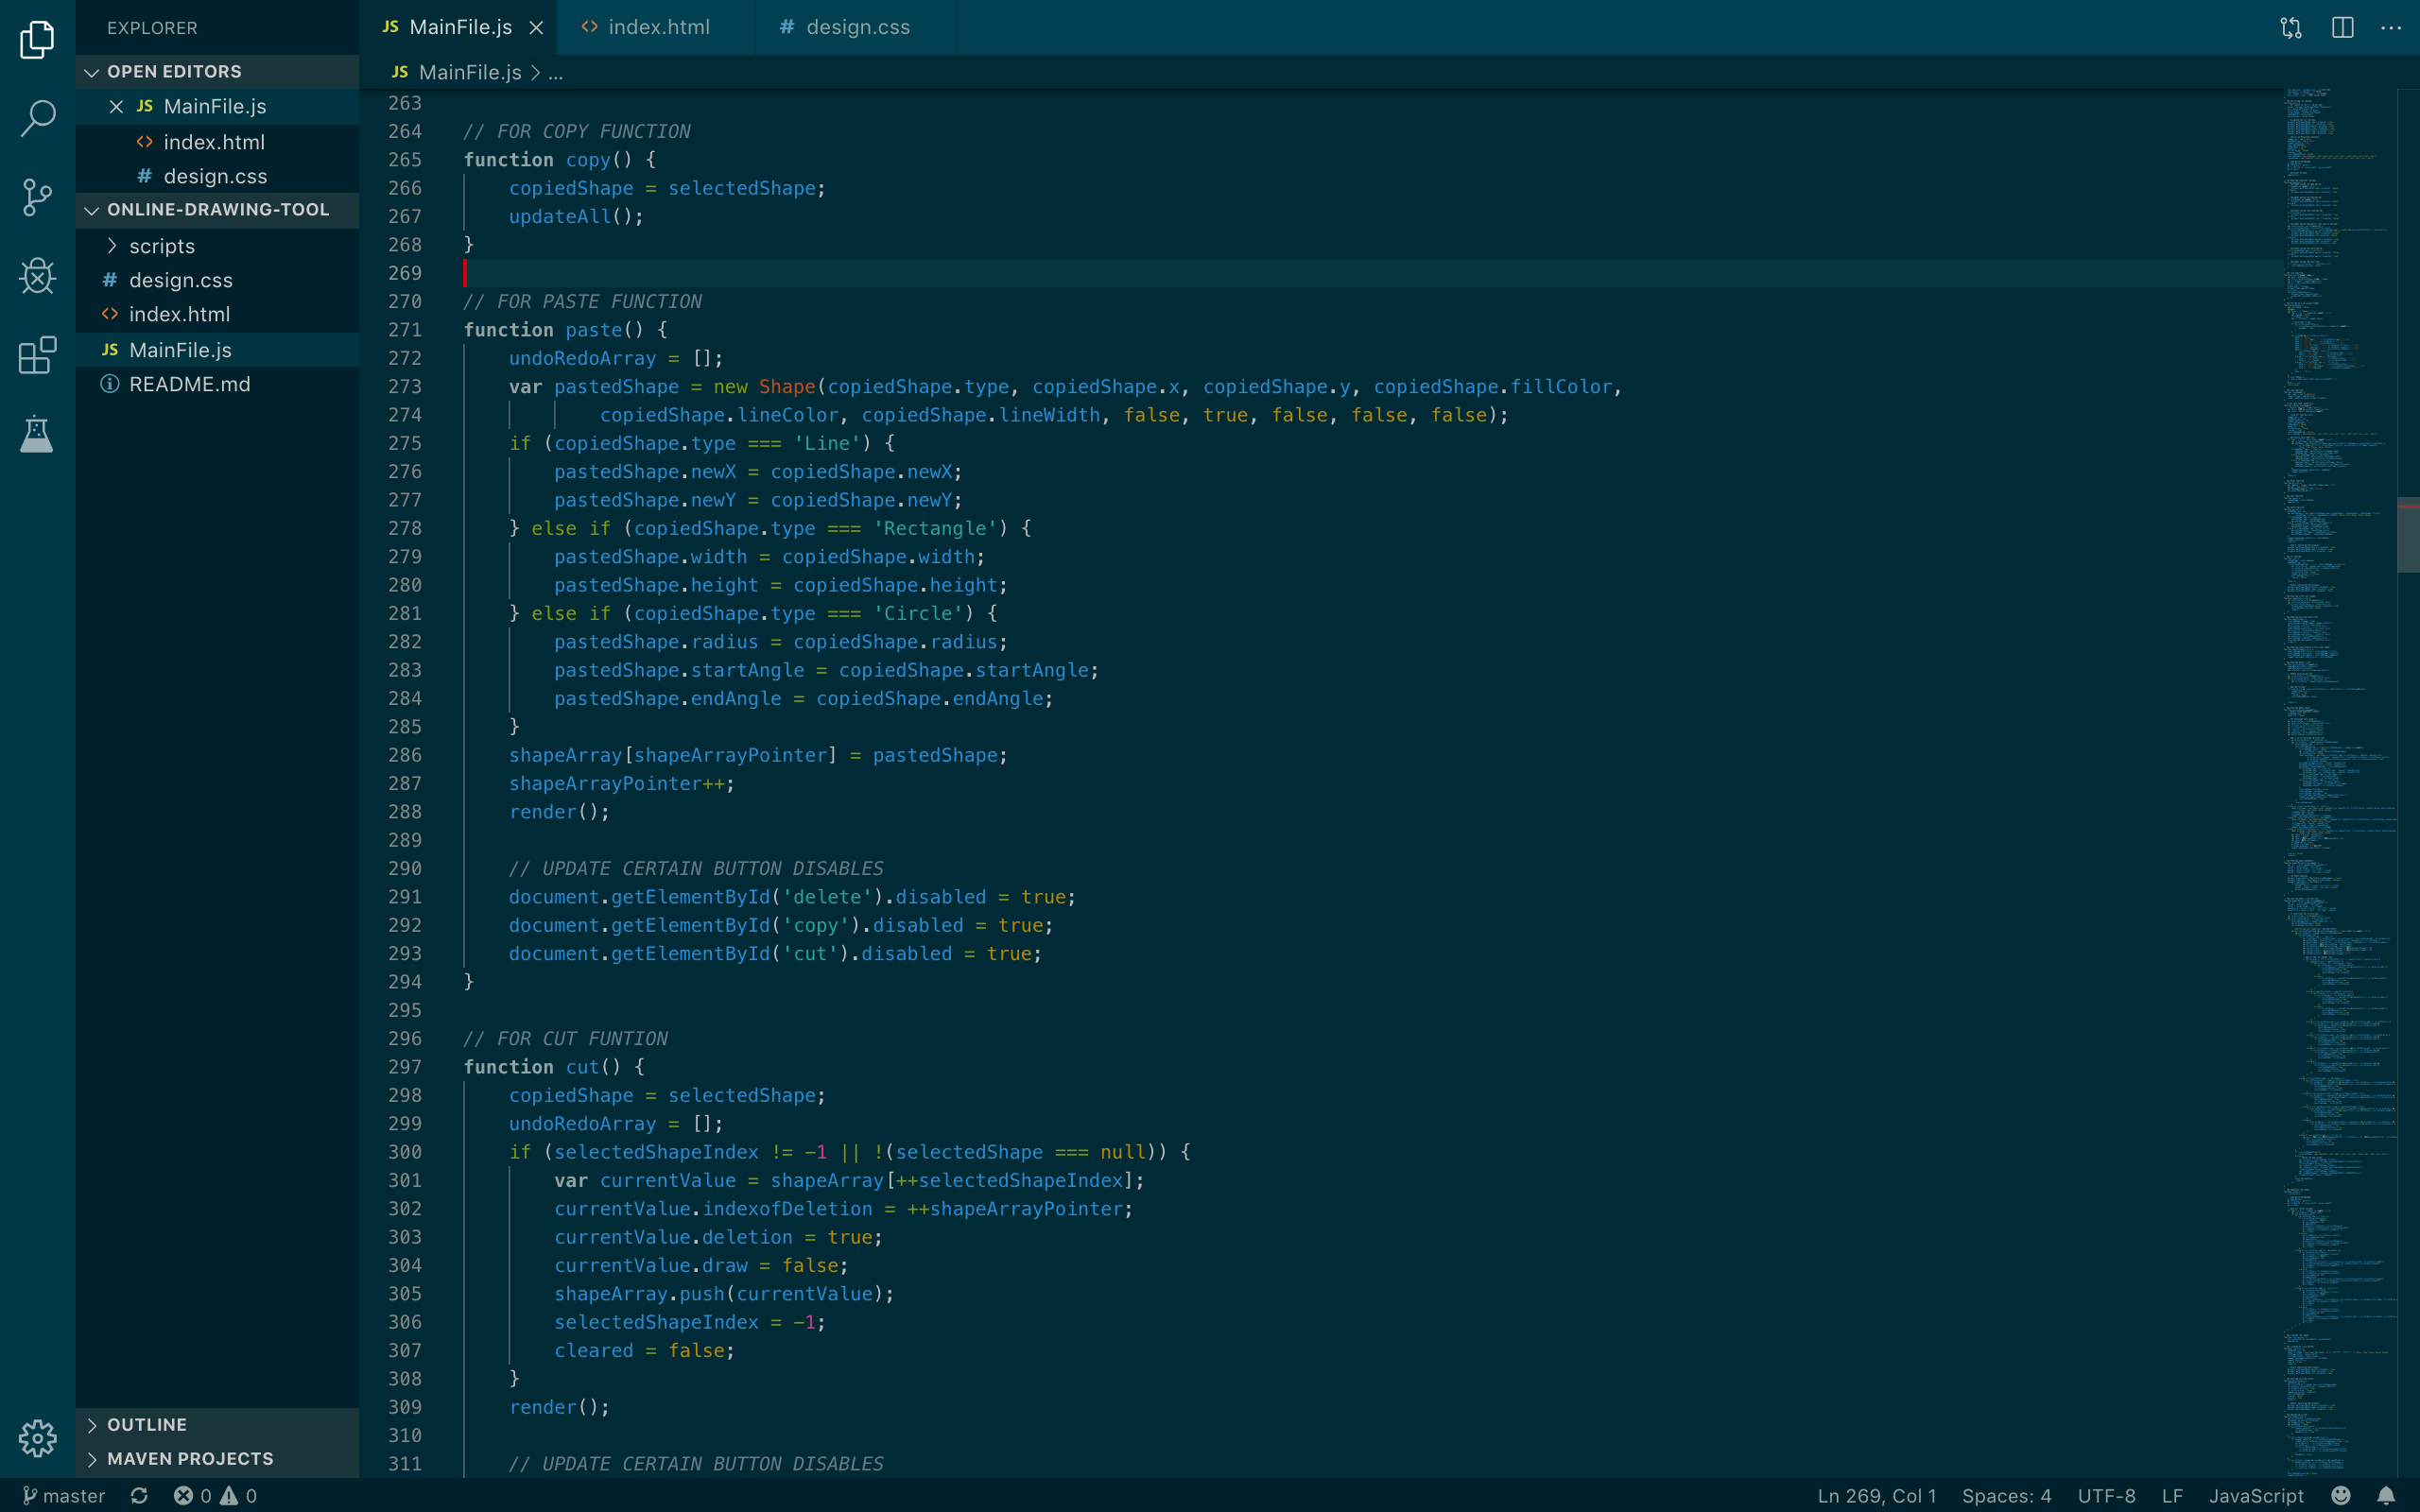Viewport: 2420px width, 1512px height.
Task: Open the Extensions view
Action: pyautogui.click(x=37, y=355)
